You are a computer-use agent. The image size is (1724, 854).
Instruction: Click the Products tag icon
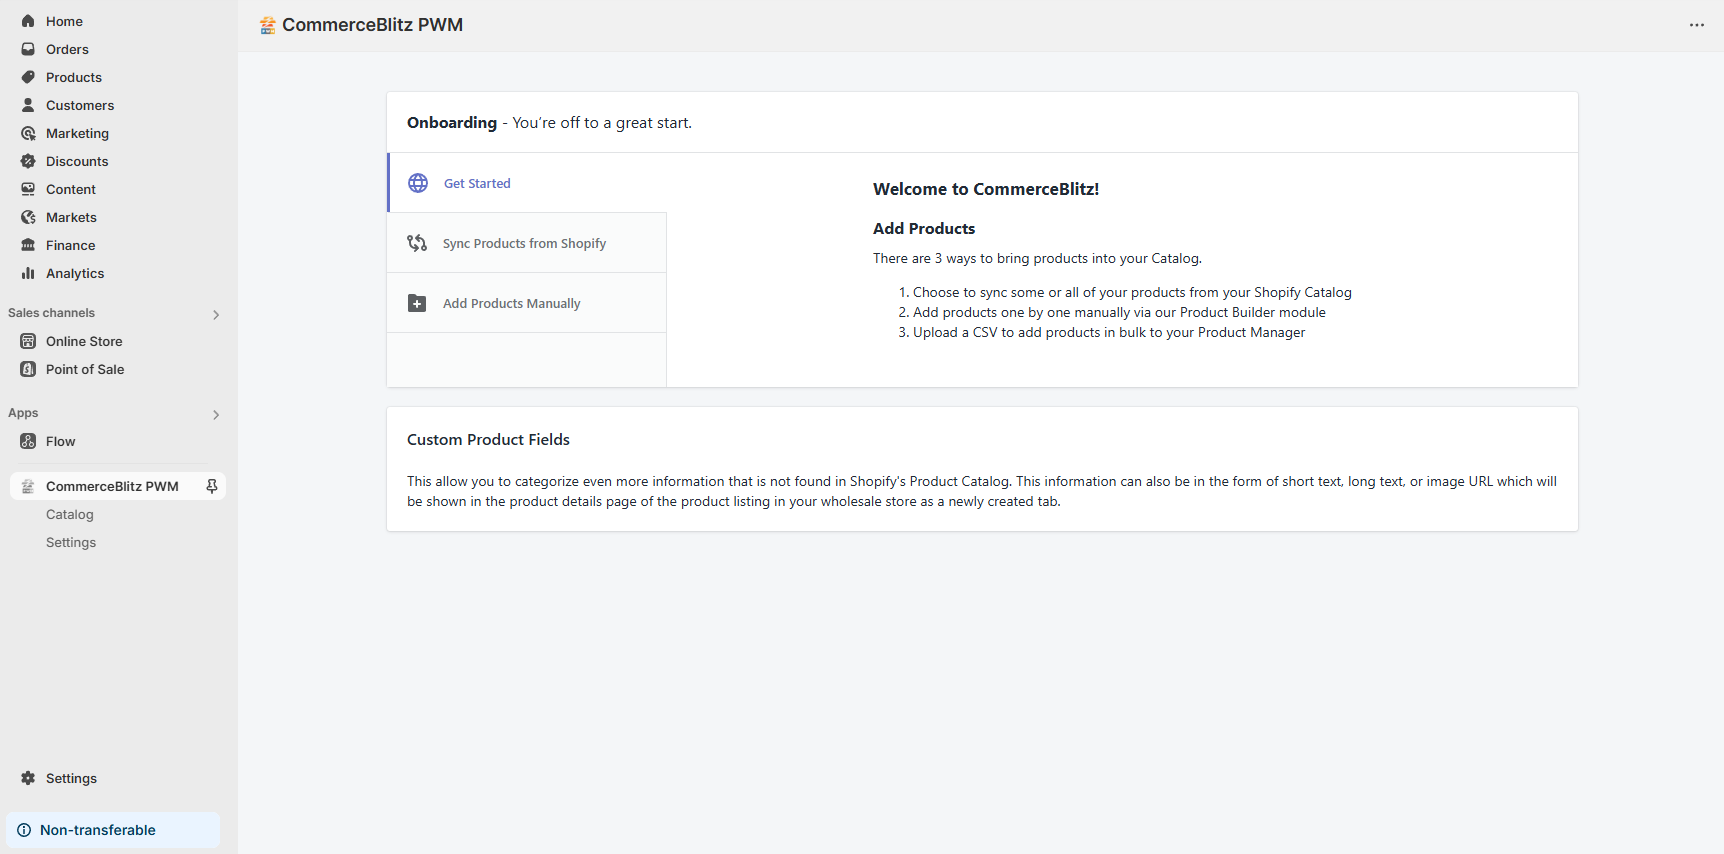tap(28, 77)
